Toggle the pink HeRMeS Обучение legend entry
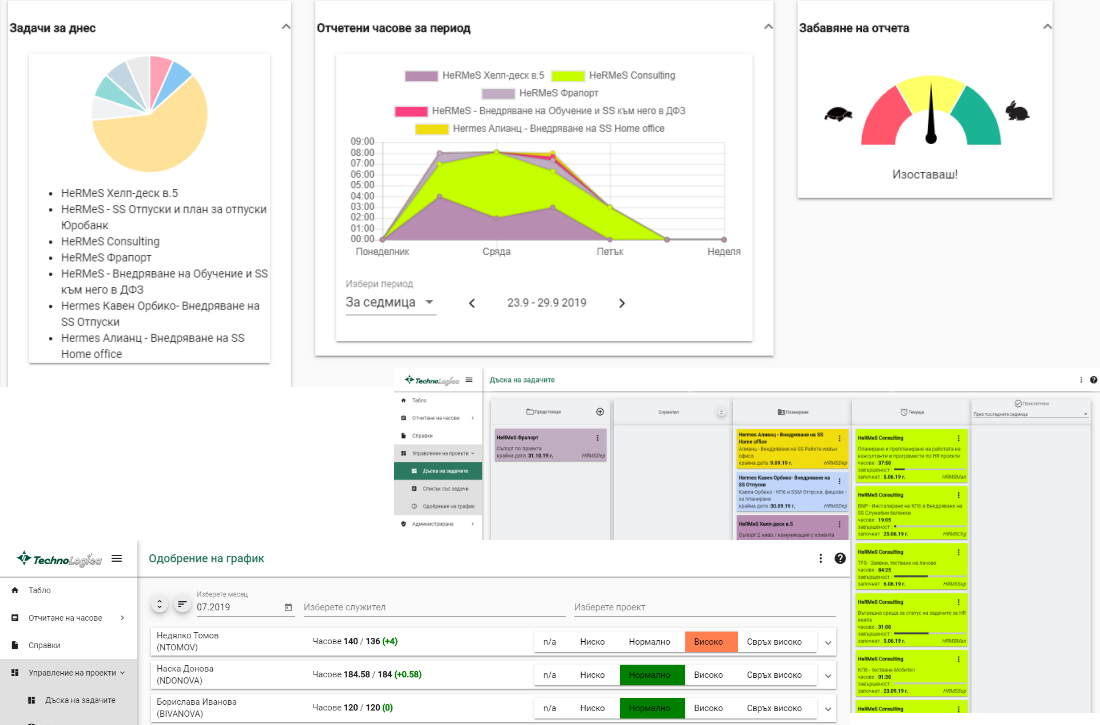This screenshot has width=1100, height=725. (x=411, y=111)
